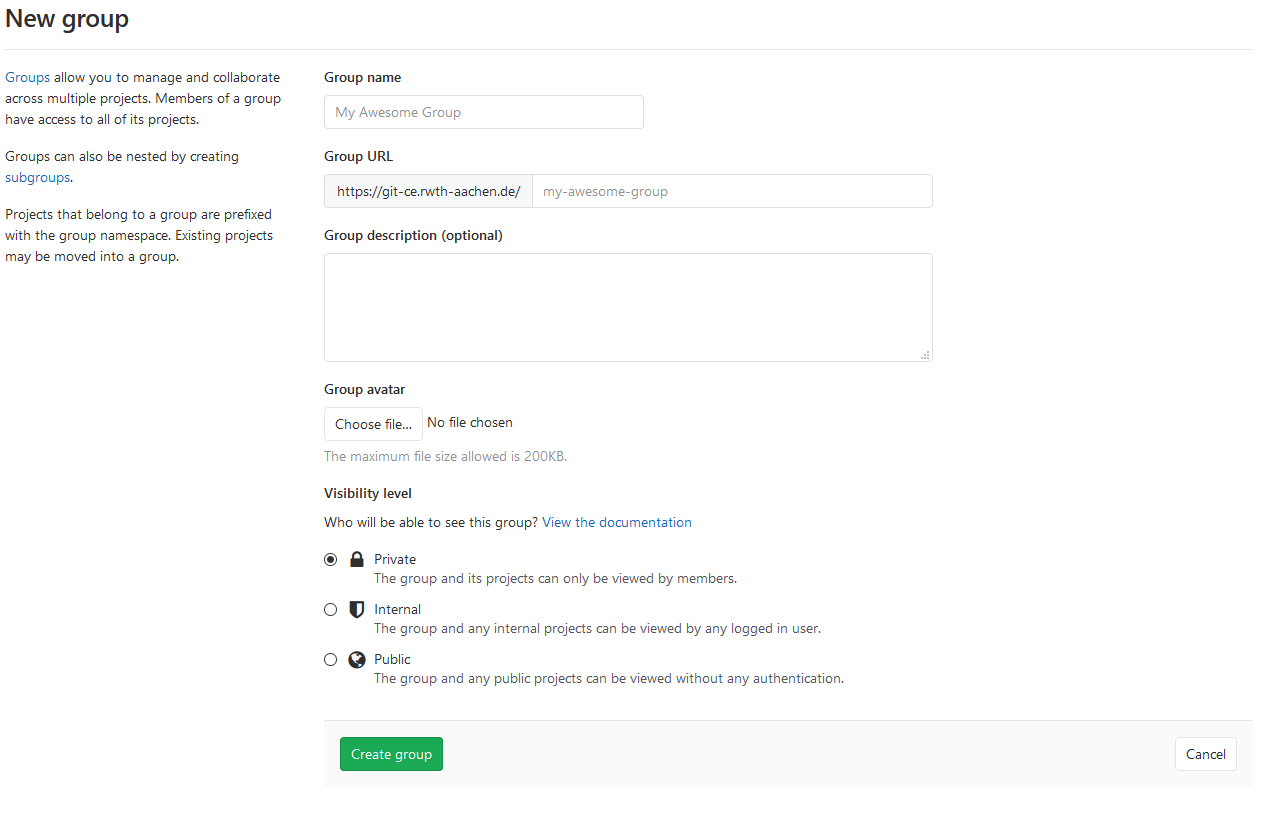Image resolution: width=1282 pixels, height=817 pixels.
Task: Click the lock icon next to Private
Action: point(357,560)
